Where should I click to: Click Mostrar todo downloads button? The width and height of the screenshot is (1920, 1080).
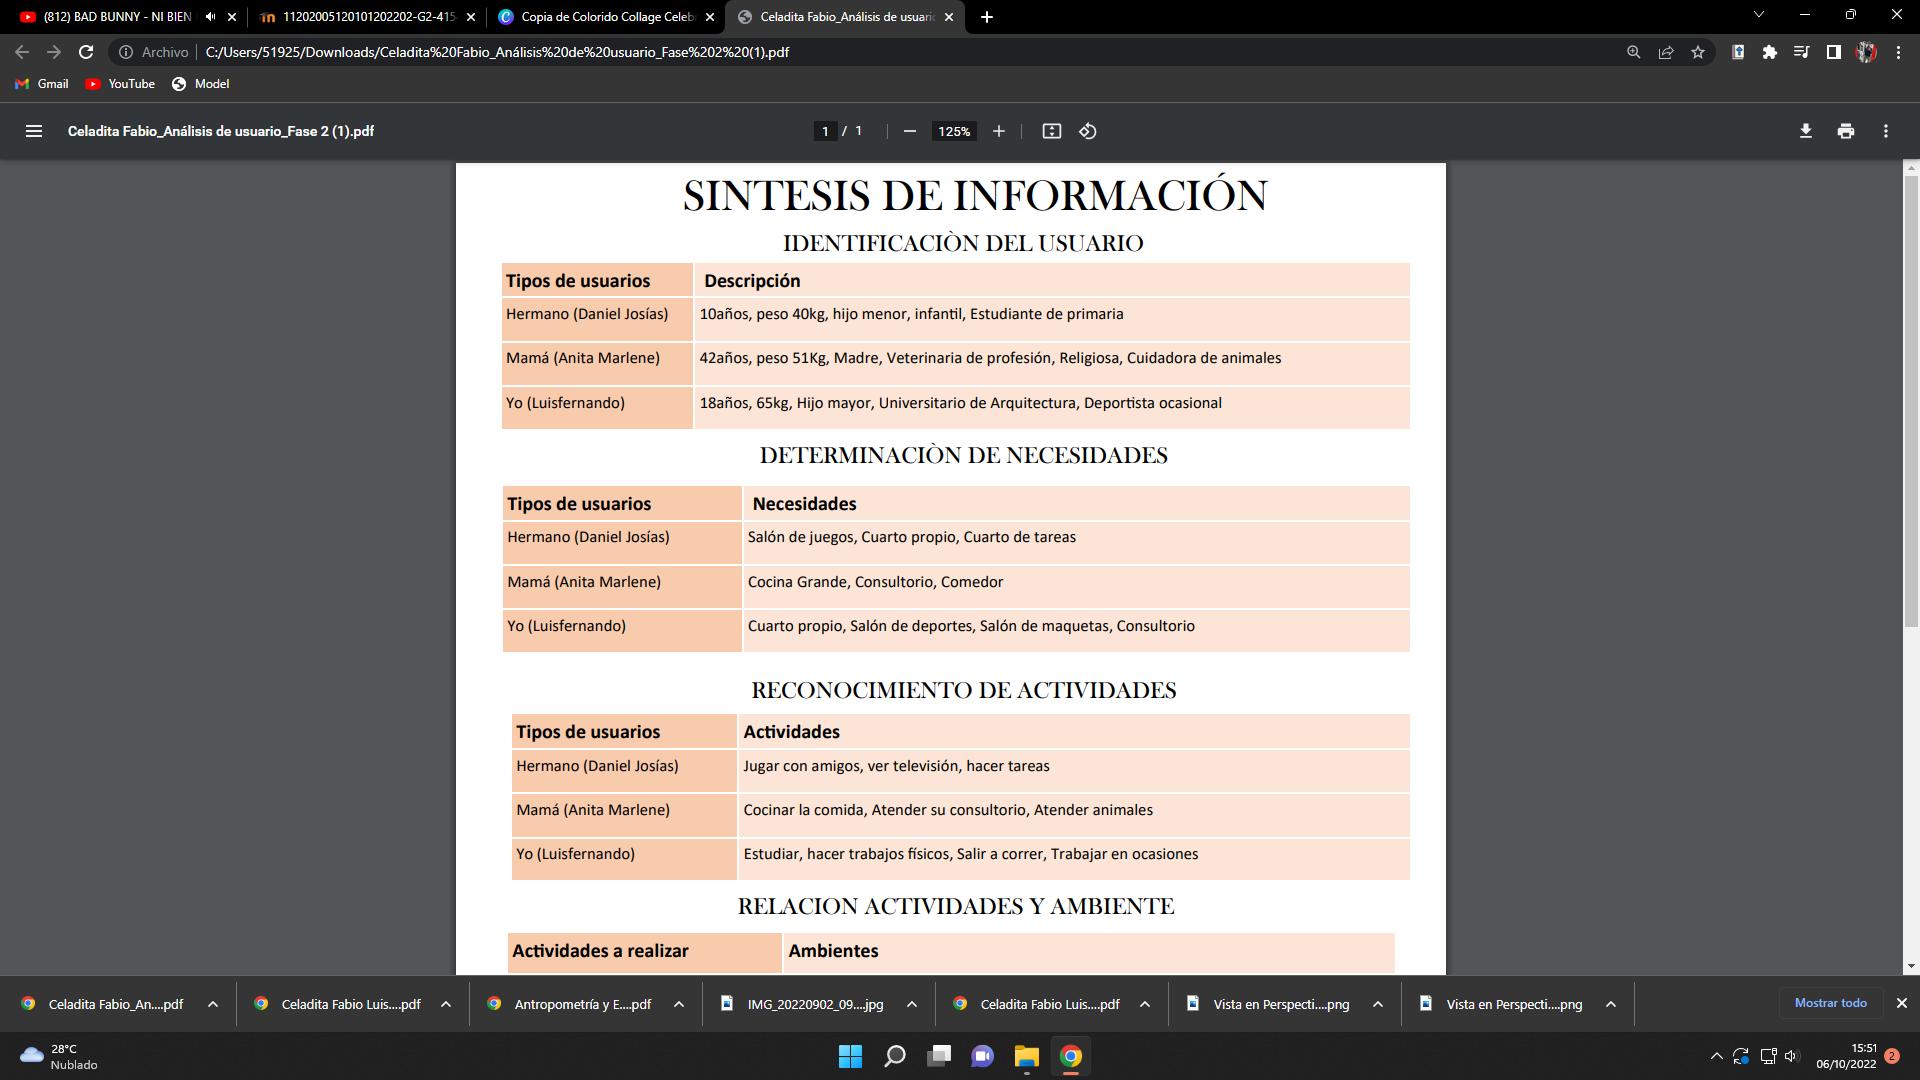1830,1003
